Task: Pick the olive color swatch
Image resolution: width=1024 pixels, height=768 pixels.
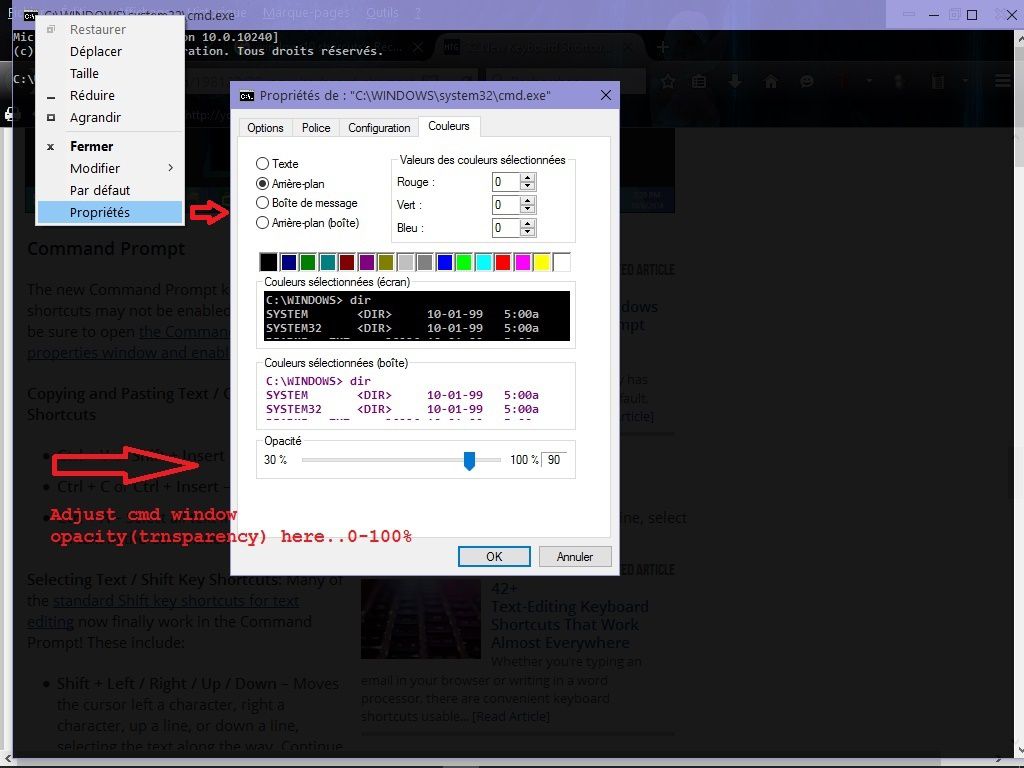Action: (x=386, y=262)
